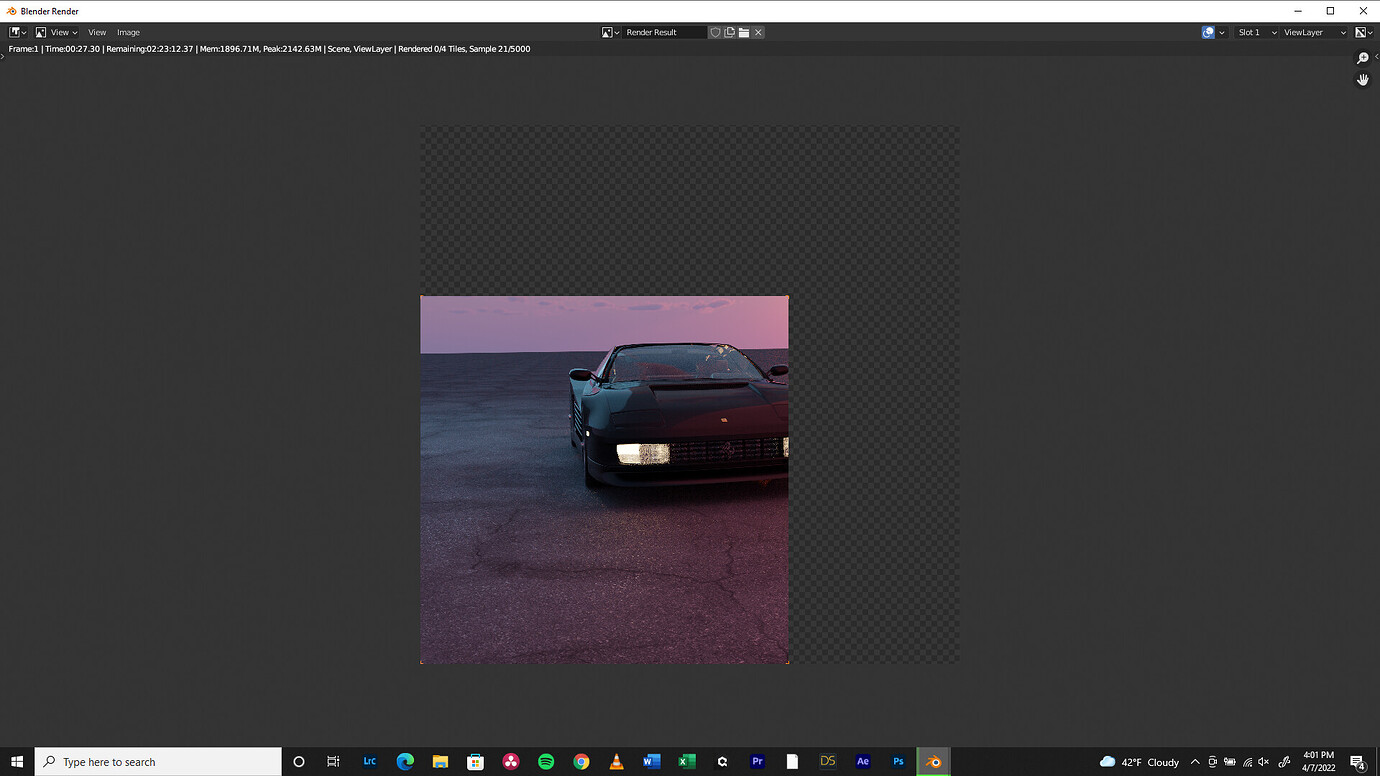
Task: Expand gizmo options dropdown arrow
Action: coord(1222,32)
